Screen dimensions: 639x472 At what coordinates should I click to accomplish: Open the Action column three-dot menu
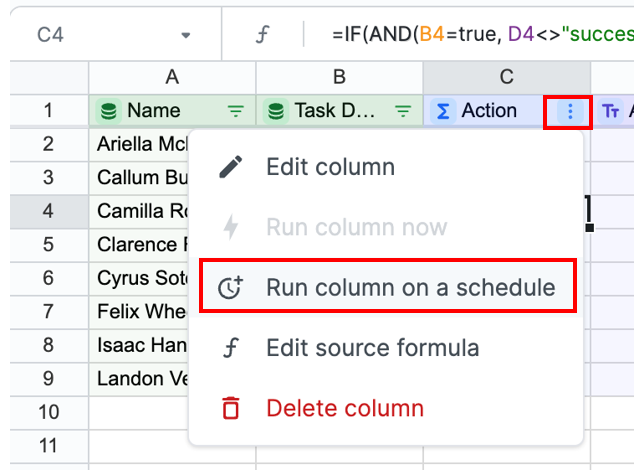tap(570, 111)
